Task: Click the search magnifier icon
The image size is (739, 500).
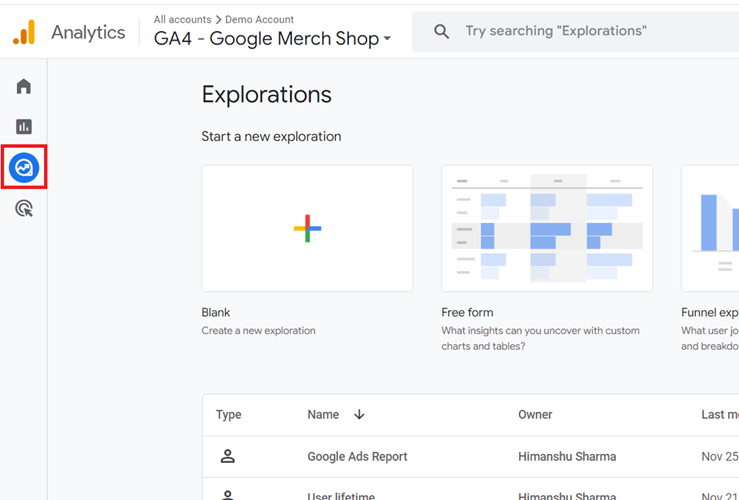Action: [x=442, y=32]
